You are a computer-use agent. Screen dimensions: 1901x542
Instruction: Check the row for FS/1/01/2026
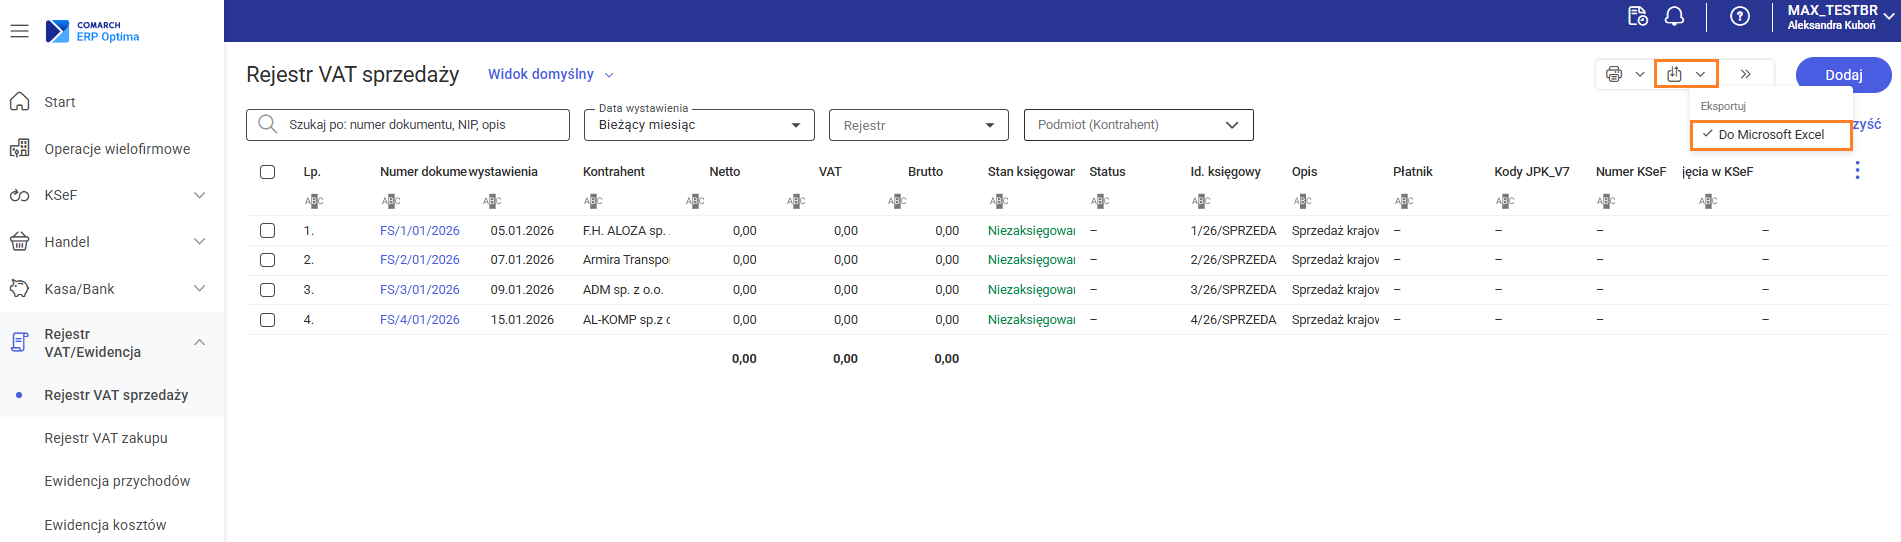(x=267, y=231)
